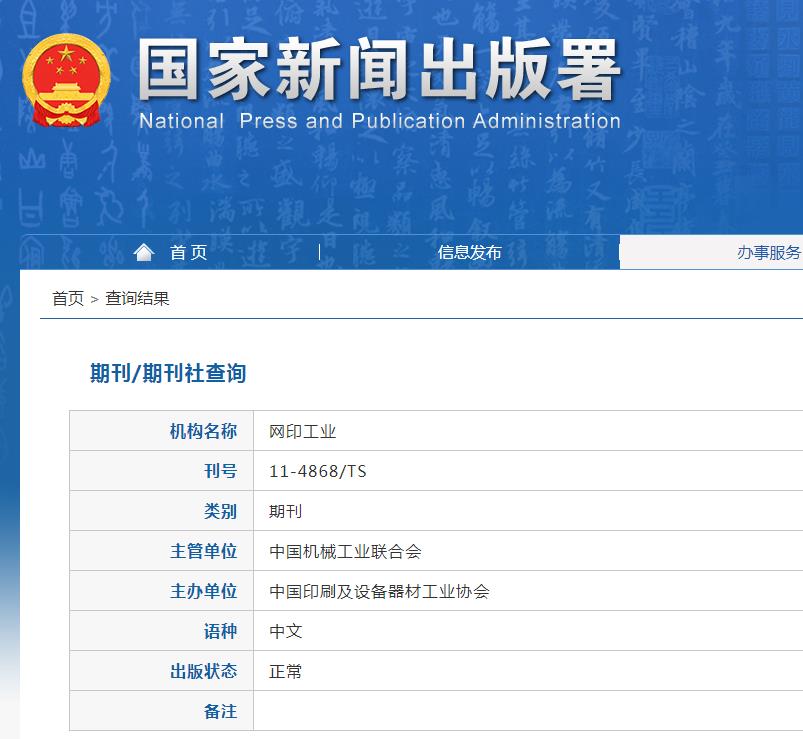803x739 pixels.
Task: Click the national emblem logo
Action: click(66, 80)
